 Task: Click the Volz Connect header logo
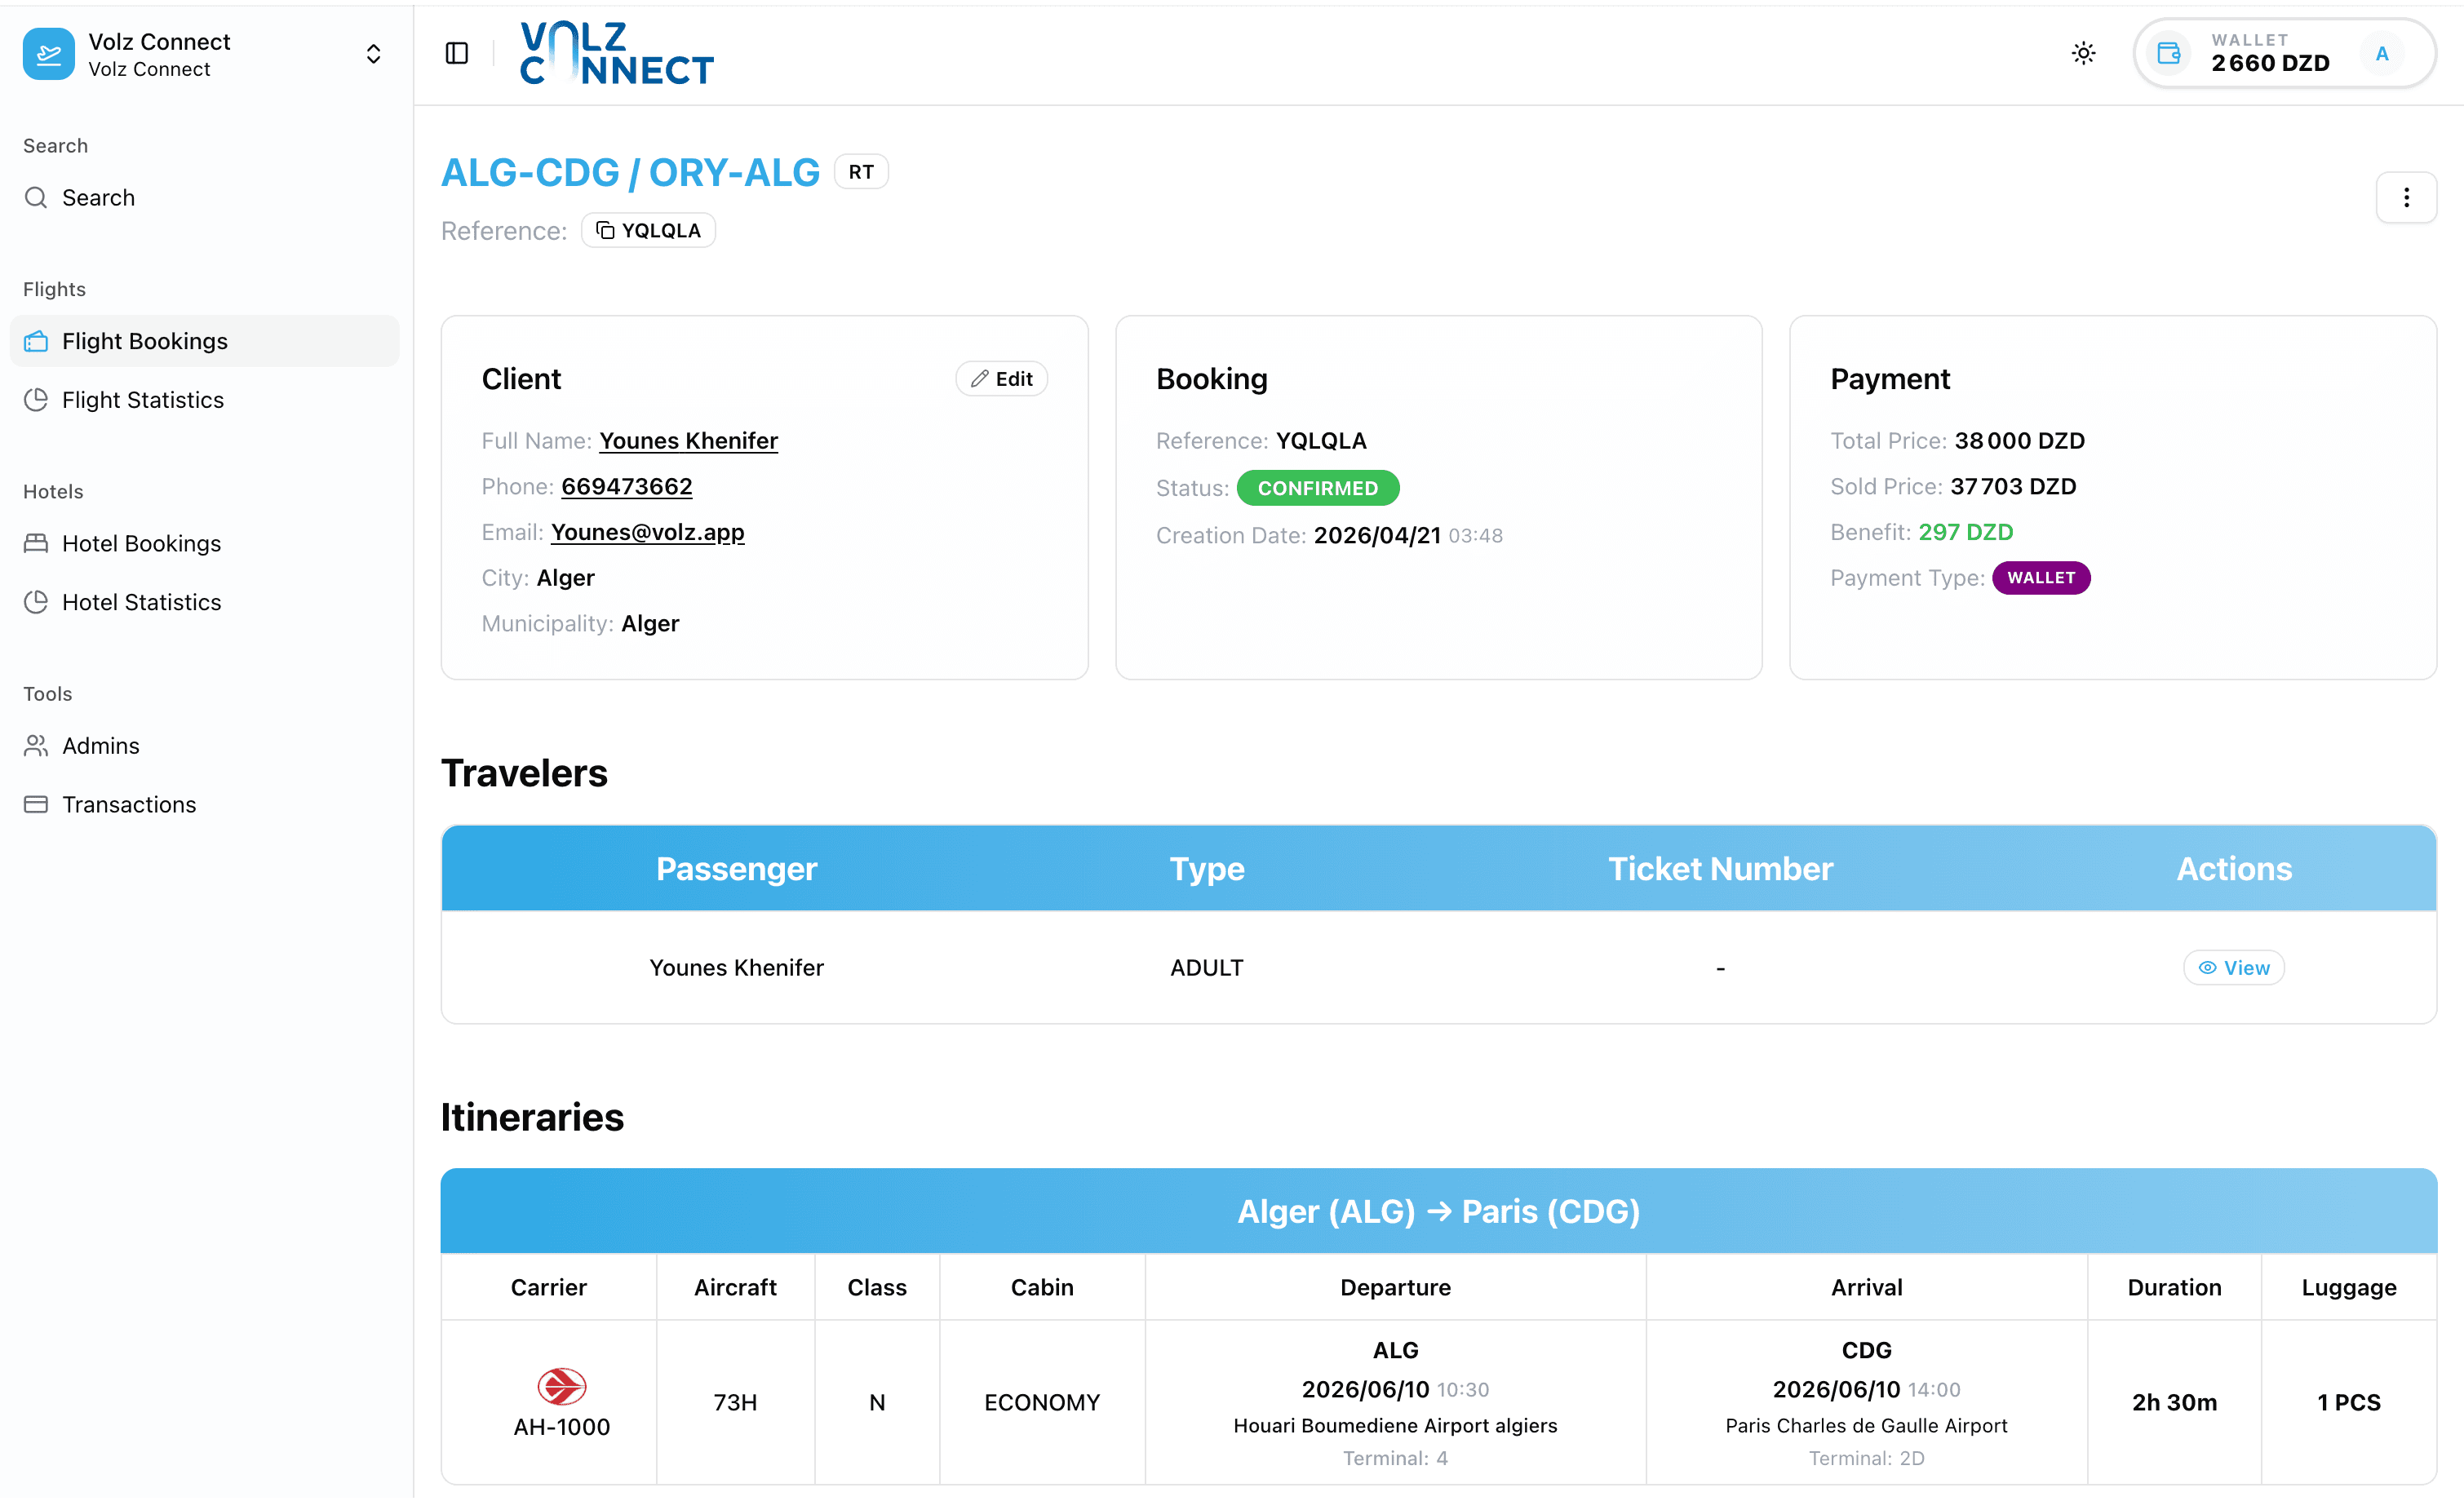tap(617, 53)
